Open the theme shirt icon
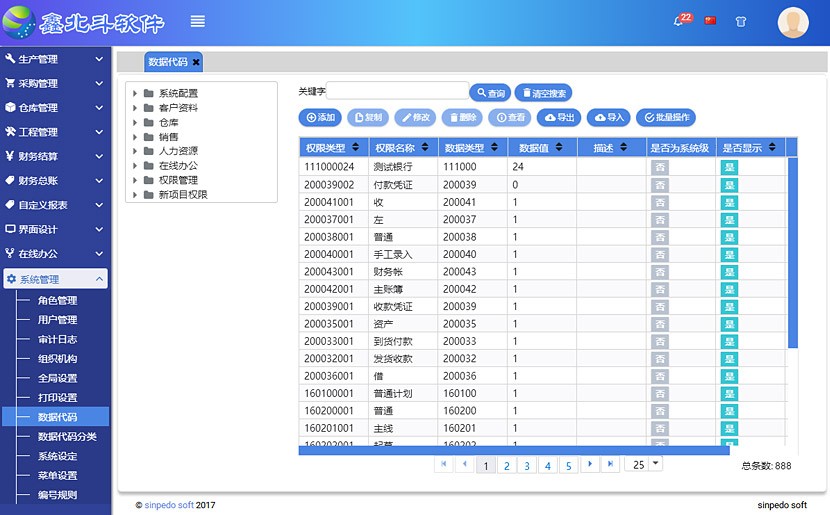830x515 pixels. 741,21
